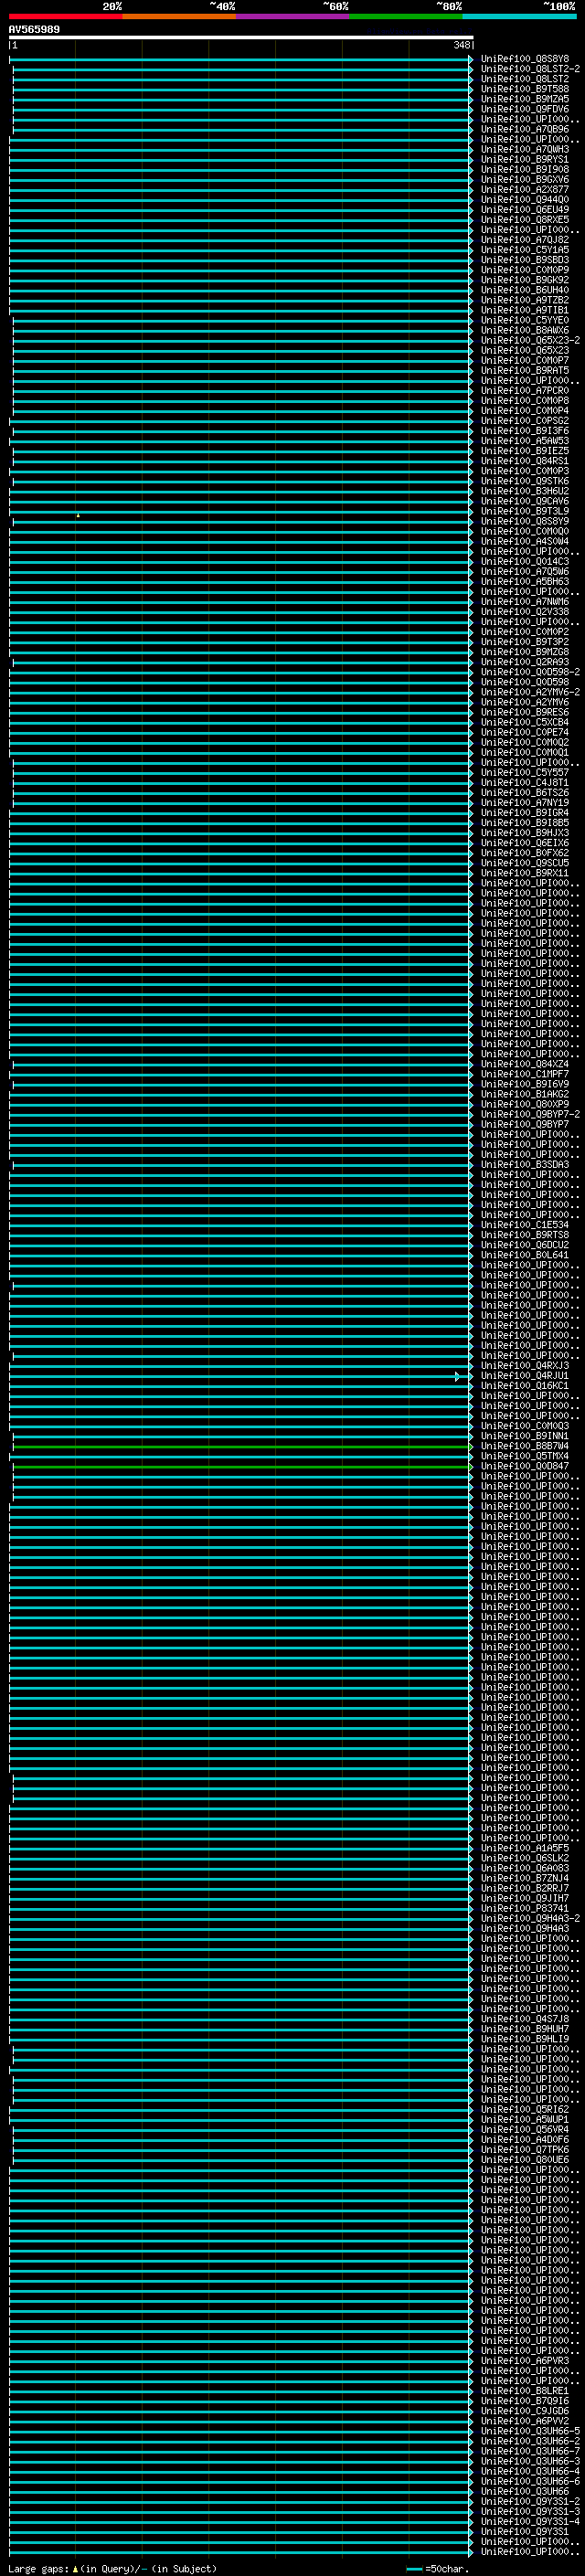Select hit label UniRef100_Q16KC1
585x2576 pixels.
point(525,1386)
